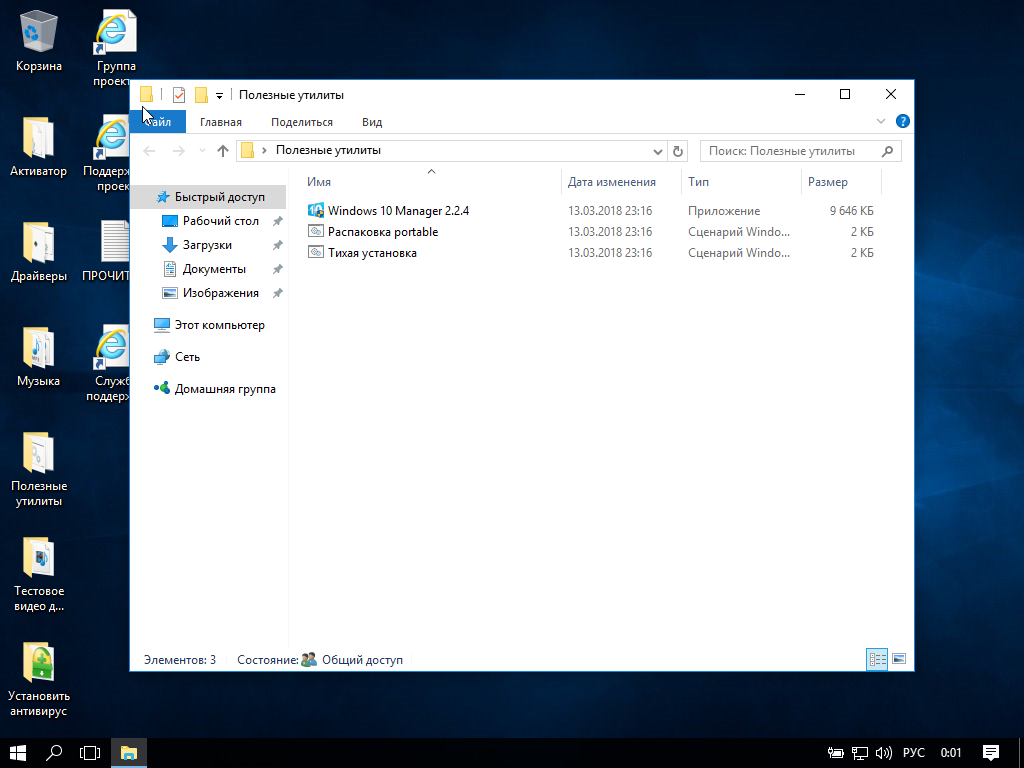1024x768 pixels.
Task: Open Action Center notification icon
Action: coord(990,753)
